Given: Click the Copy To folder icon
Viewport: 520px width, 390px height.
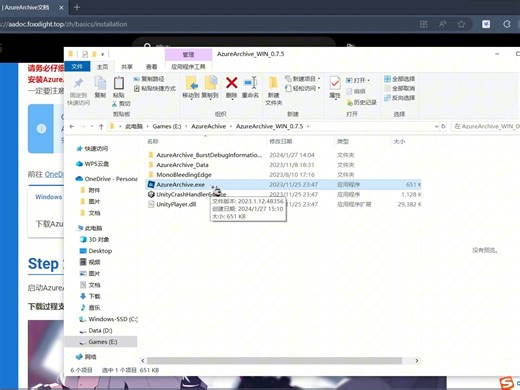Looking at the screenshot, I should click(x=210, y=83).
